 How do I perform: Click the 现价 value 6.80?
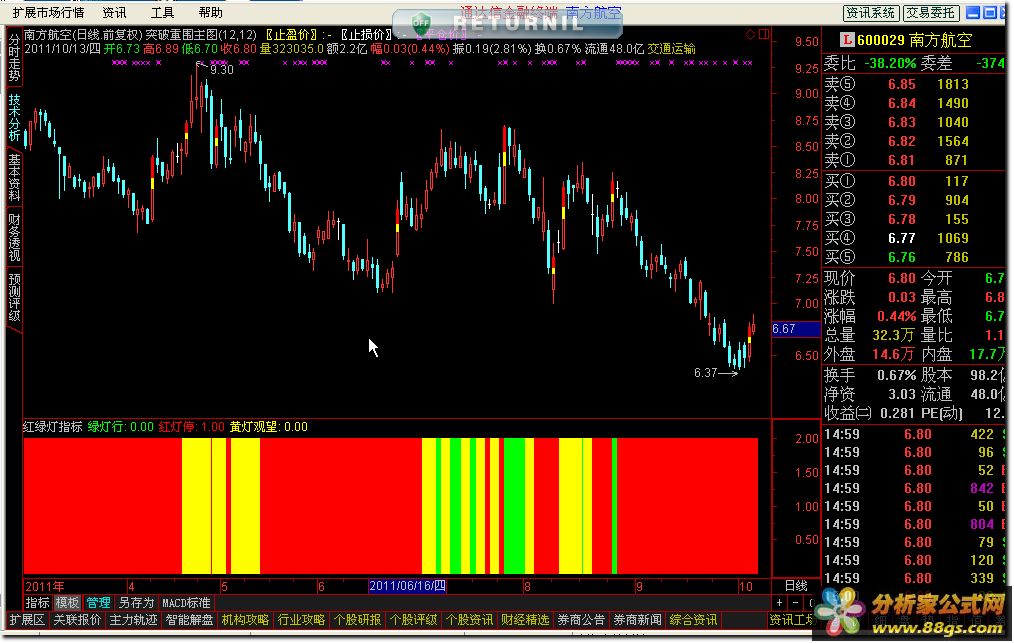[x=901, y=278]
